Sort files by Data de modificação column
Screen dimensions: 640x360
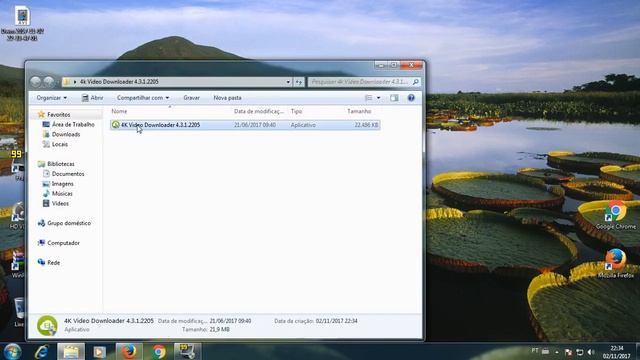click(259, 111)
